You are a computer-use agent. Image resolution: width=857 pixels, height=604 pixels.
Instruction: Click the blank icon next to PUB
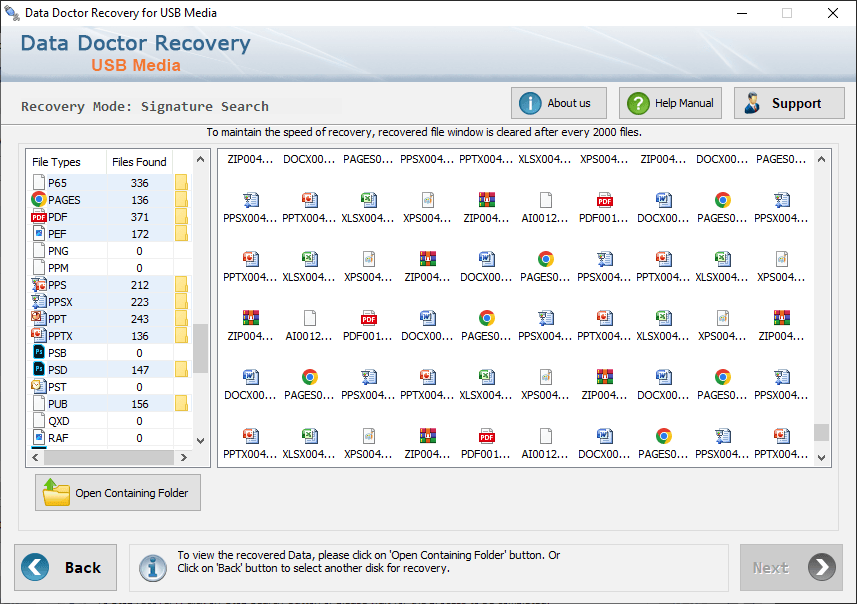pyautogui.click(x=39, y=403)
